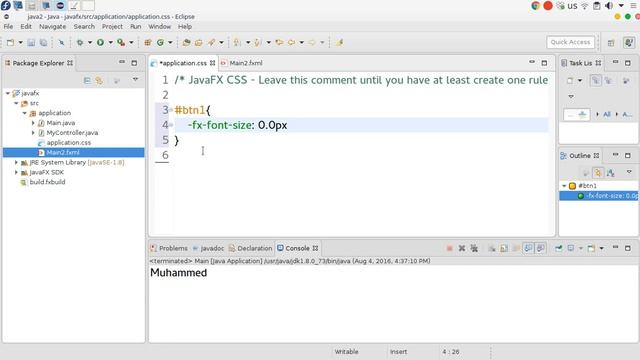
Task: Expand the Main.java tree node
Action: tap(33, 123)
